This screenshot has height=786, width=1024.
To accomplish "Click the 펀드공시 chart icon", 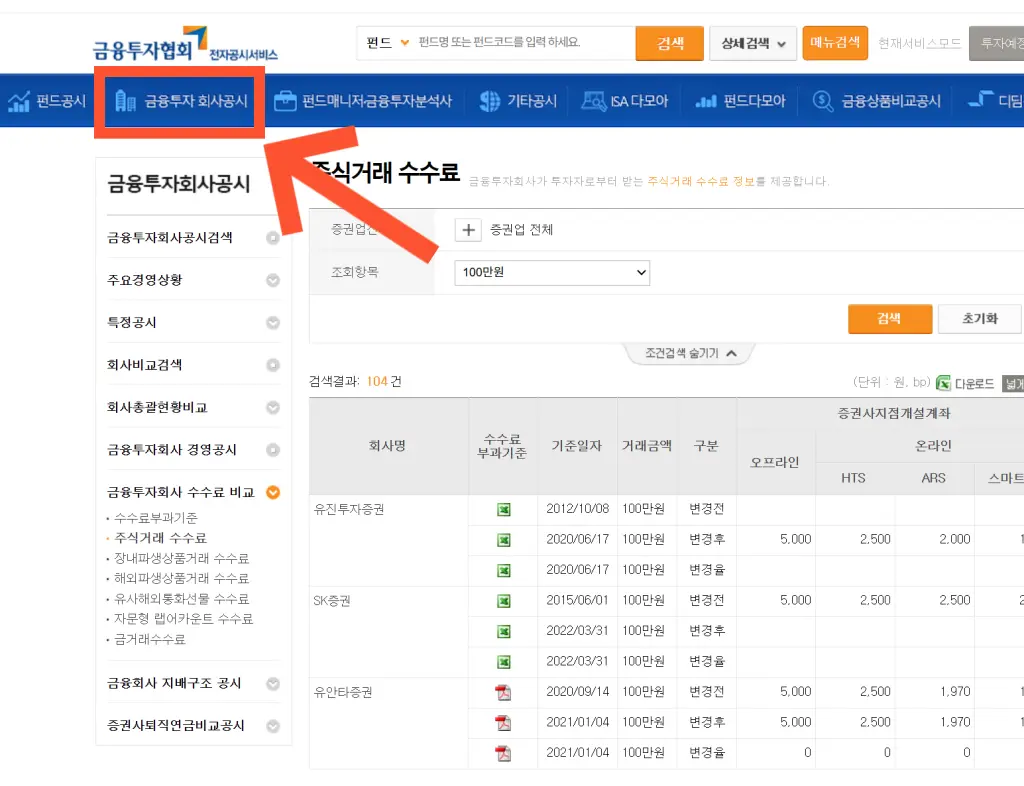I will click(19, 101).
